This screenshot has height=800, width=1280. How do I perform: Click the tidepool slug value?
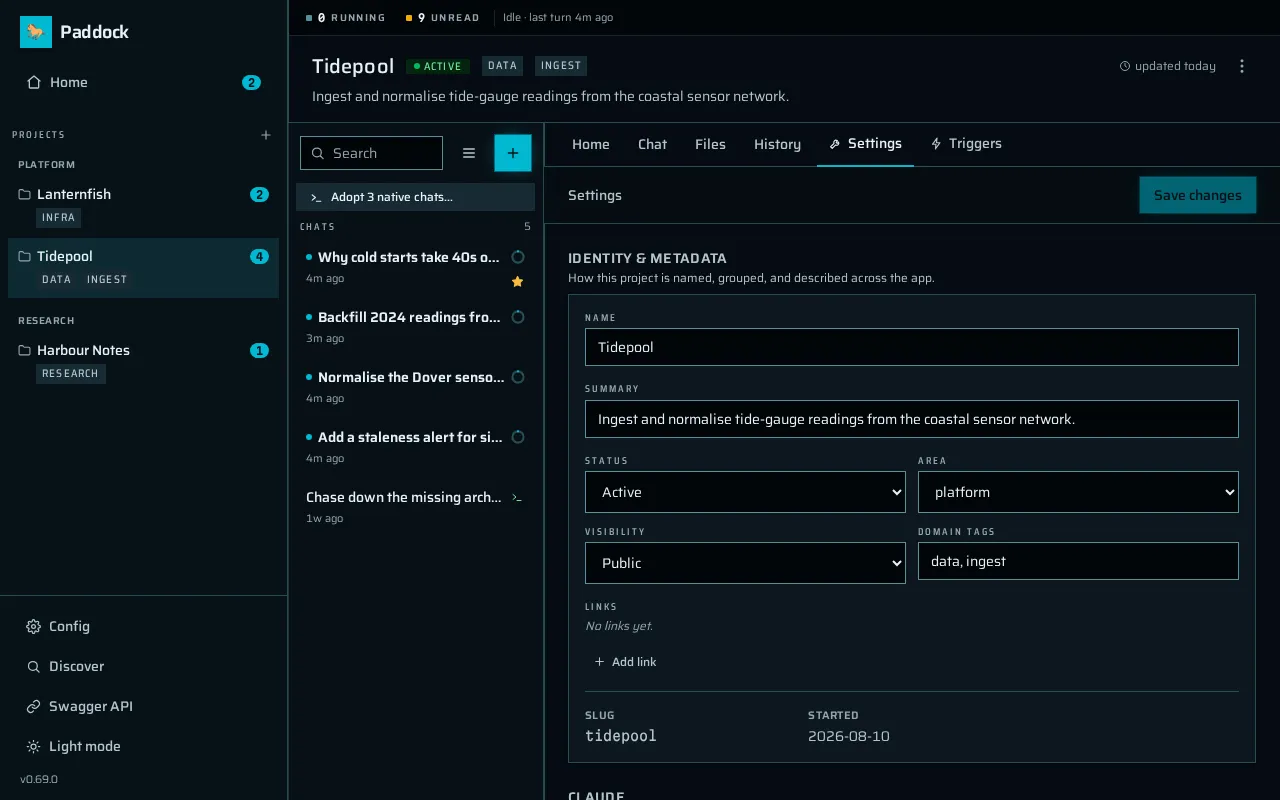click(621, 736)
